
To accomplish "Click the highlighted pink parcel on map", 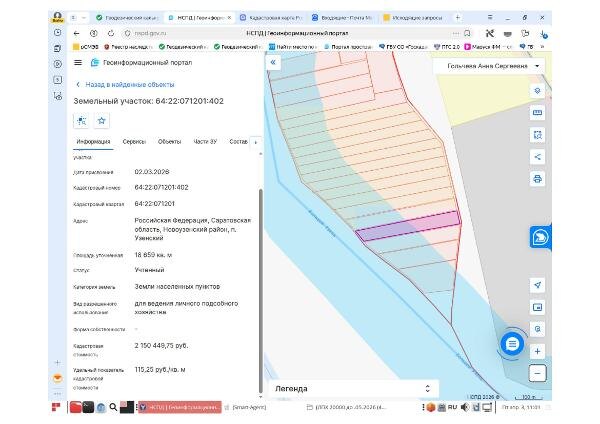I will (x=409, y=226).
